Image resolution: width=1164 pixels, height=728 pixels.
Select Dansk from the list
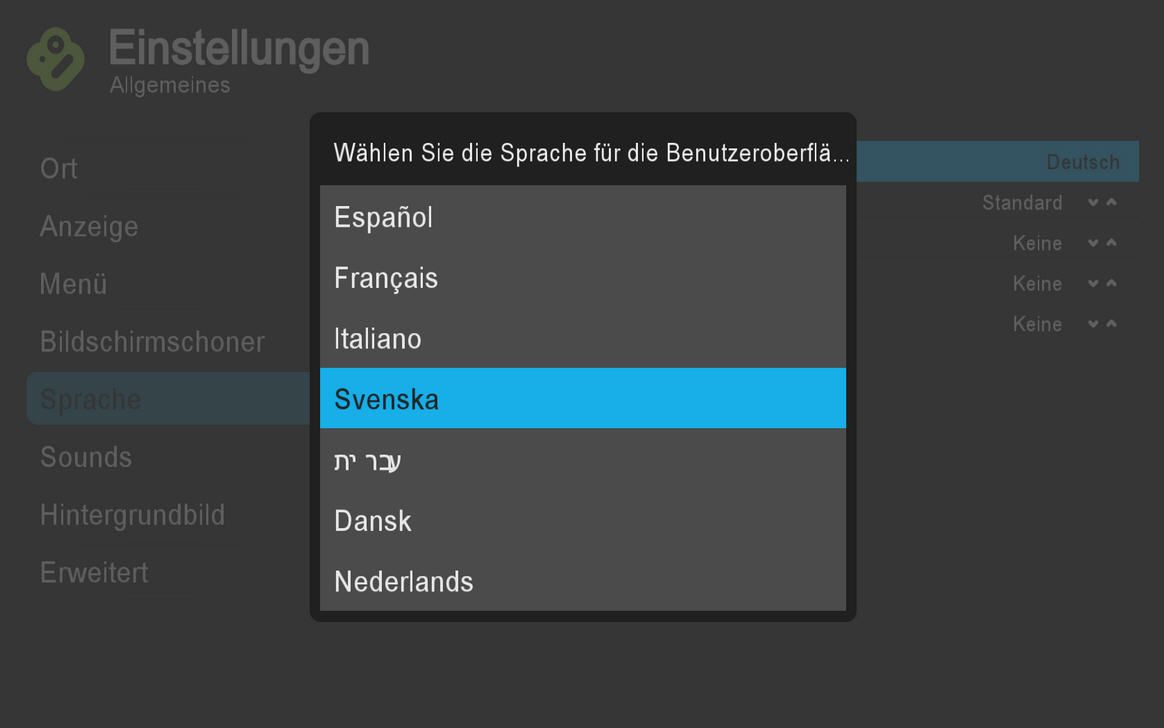582,521
